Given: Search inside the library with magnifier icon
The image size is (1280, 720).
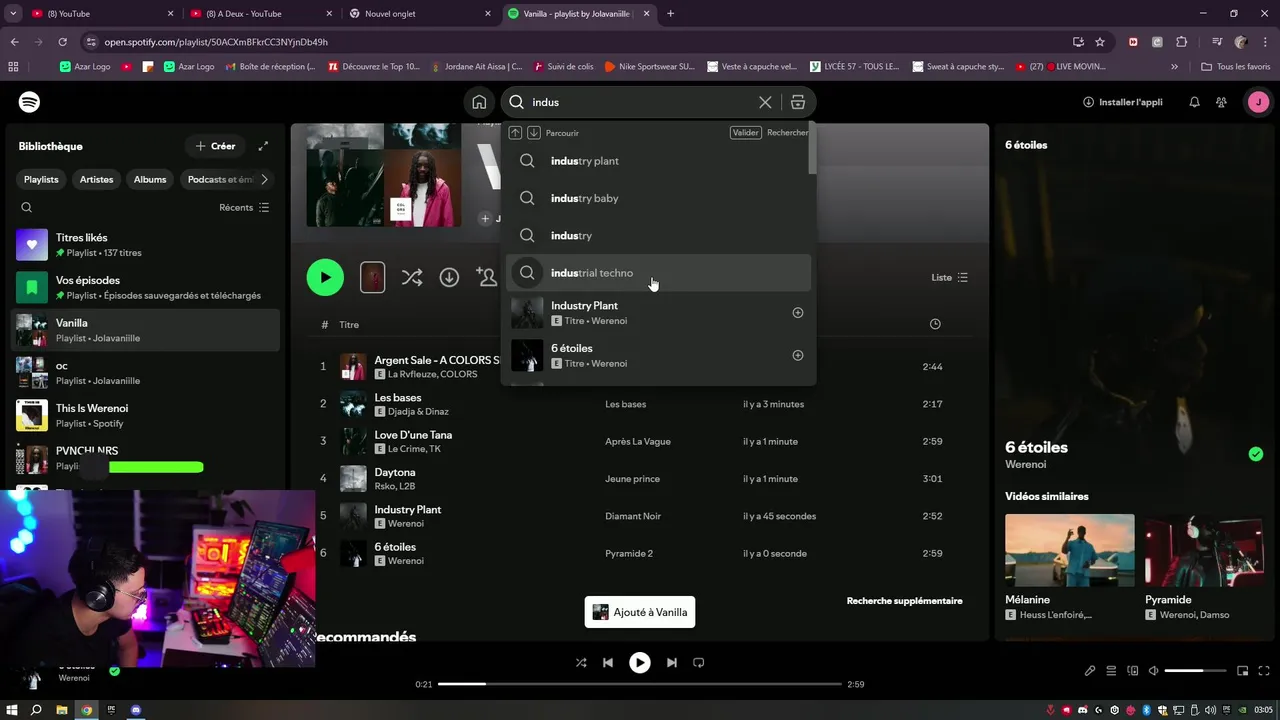Looking at the screenshot, I should (x=27, y=207).
